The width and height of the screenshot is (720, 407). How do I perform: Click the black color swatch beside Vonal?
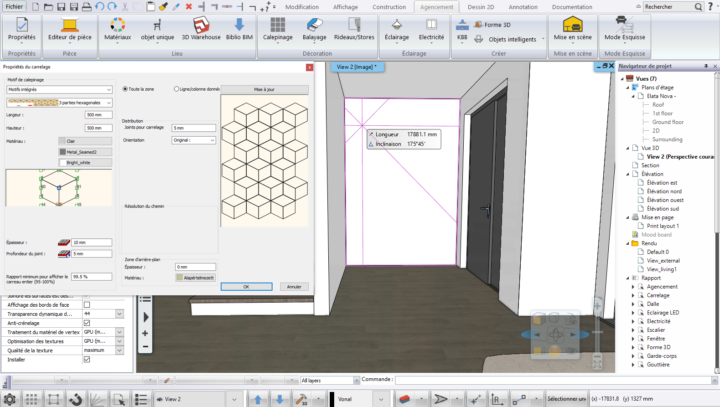[x=332, y=399]
